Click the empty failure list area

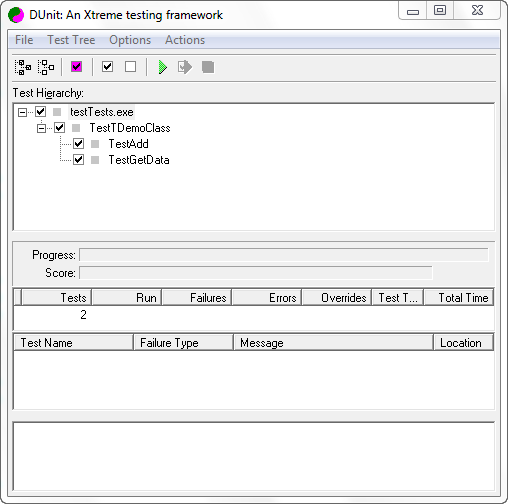[x=254, y=380]
